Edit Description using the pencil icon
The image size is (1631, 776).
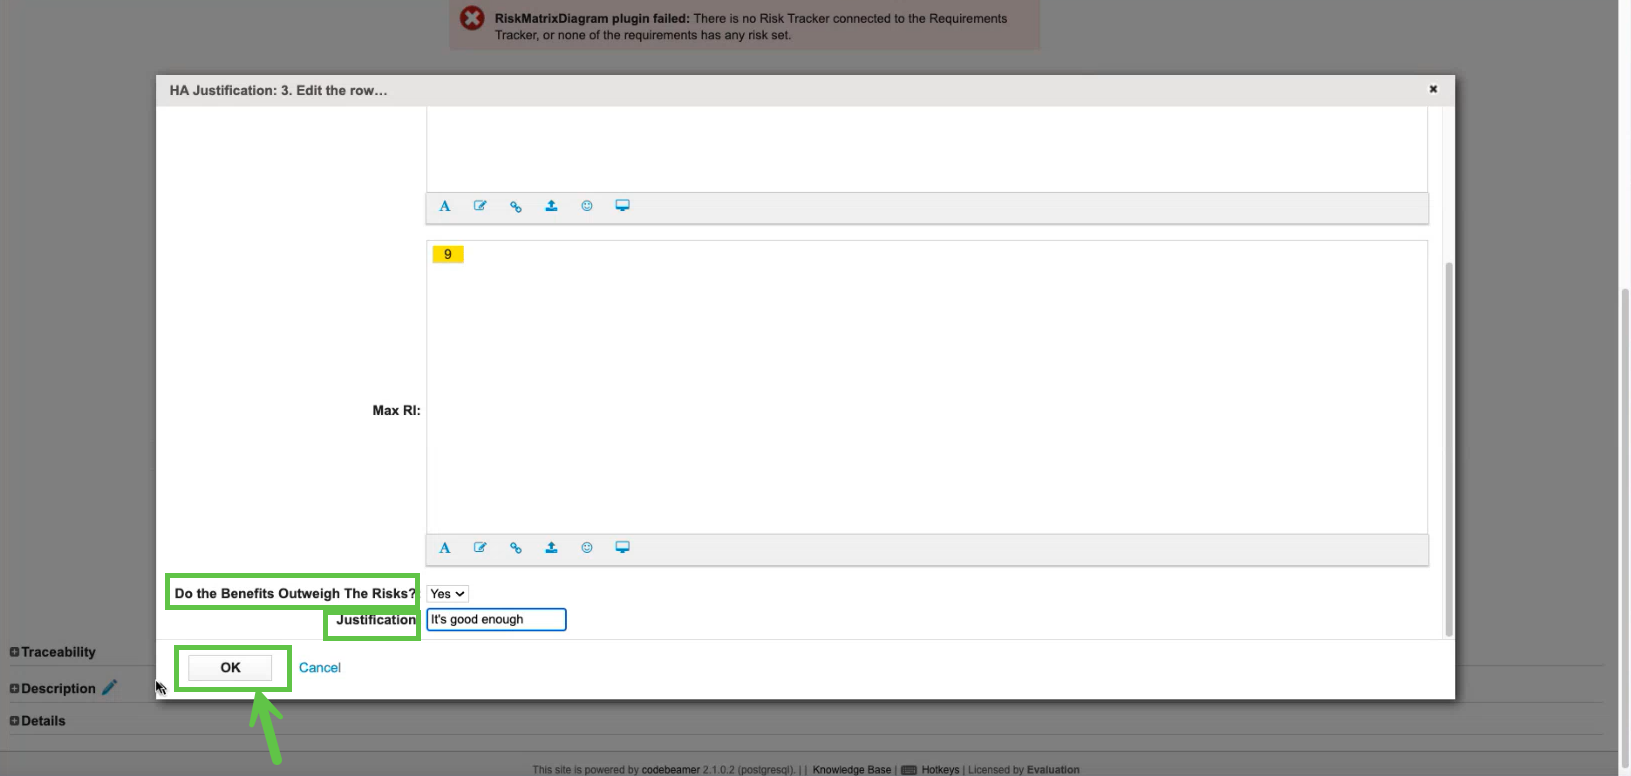click(x=110, y=688)
